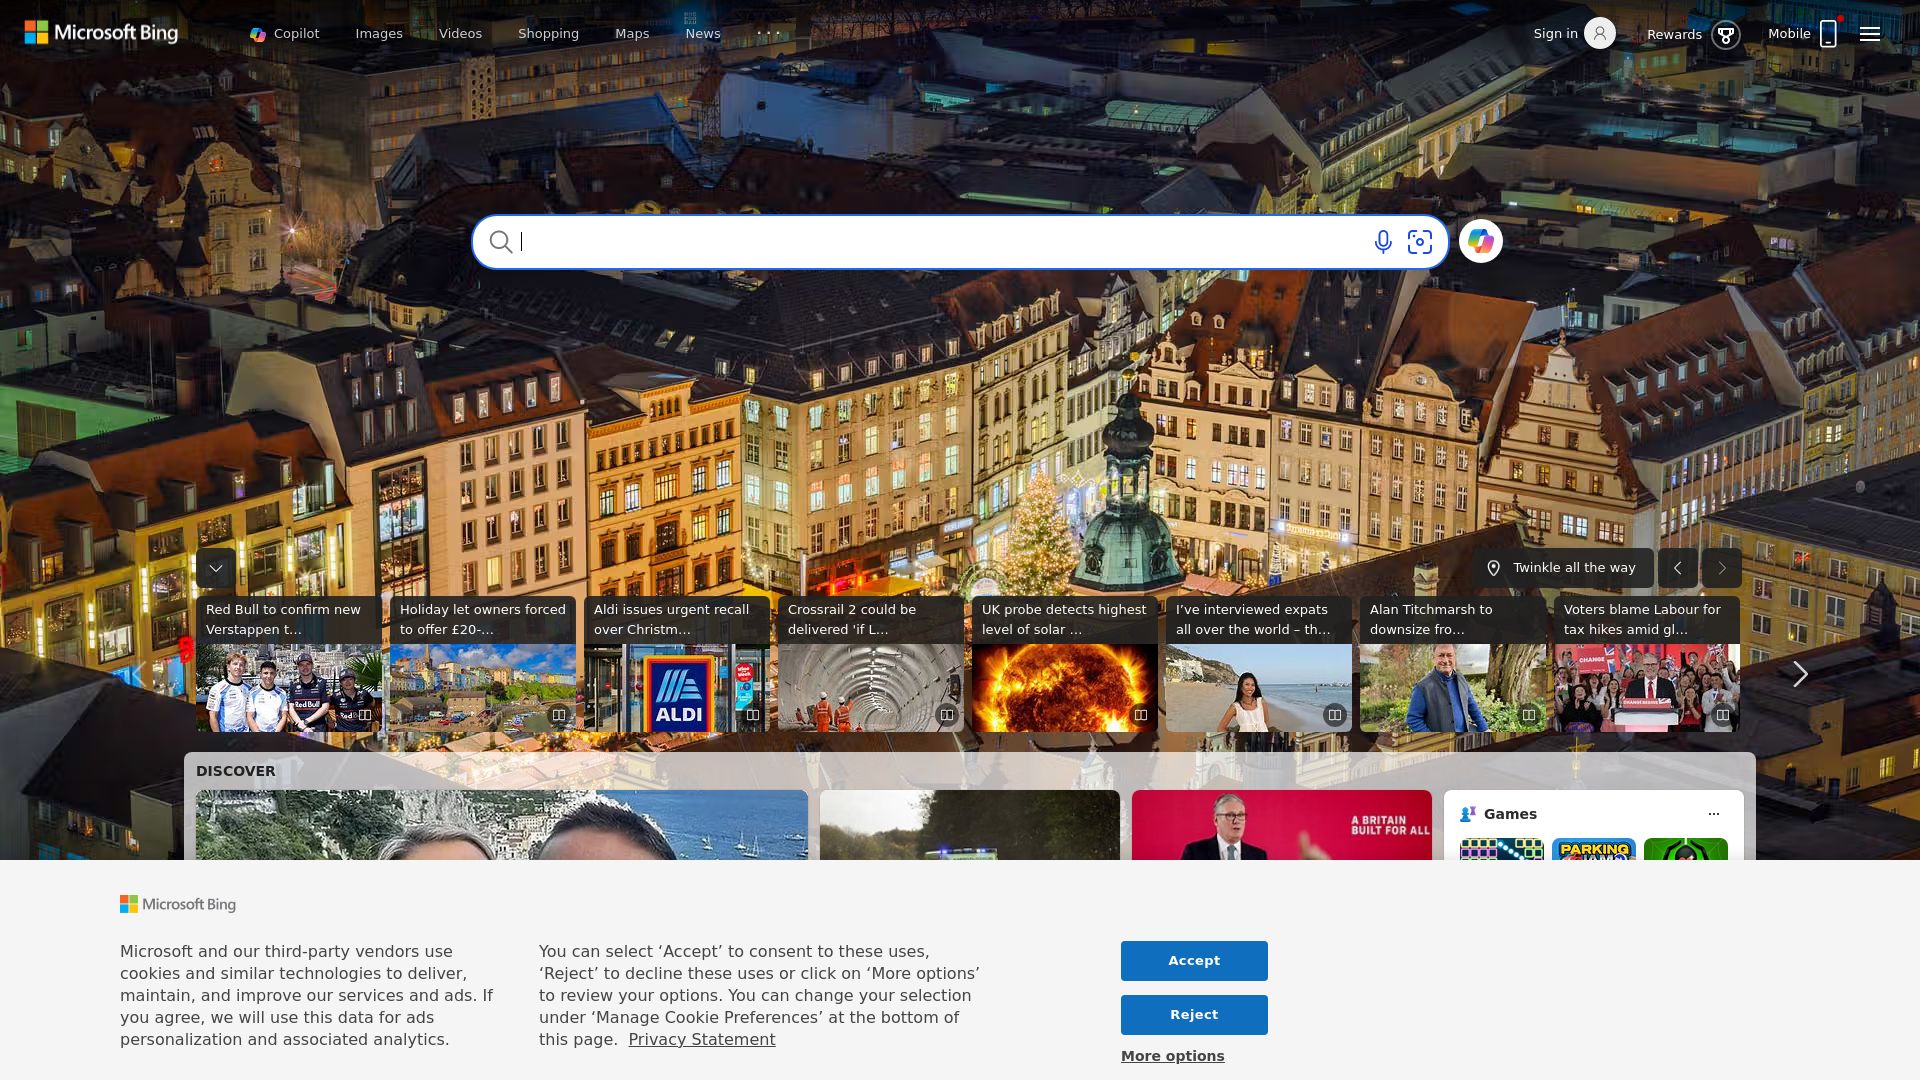The width and height of the screenshot is (1920, 1080).
Task: Open the Mobile QR code icon
Action: tap(1829, 33)
